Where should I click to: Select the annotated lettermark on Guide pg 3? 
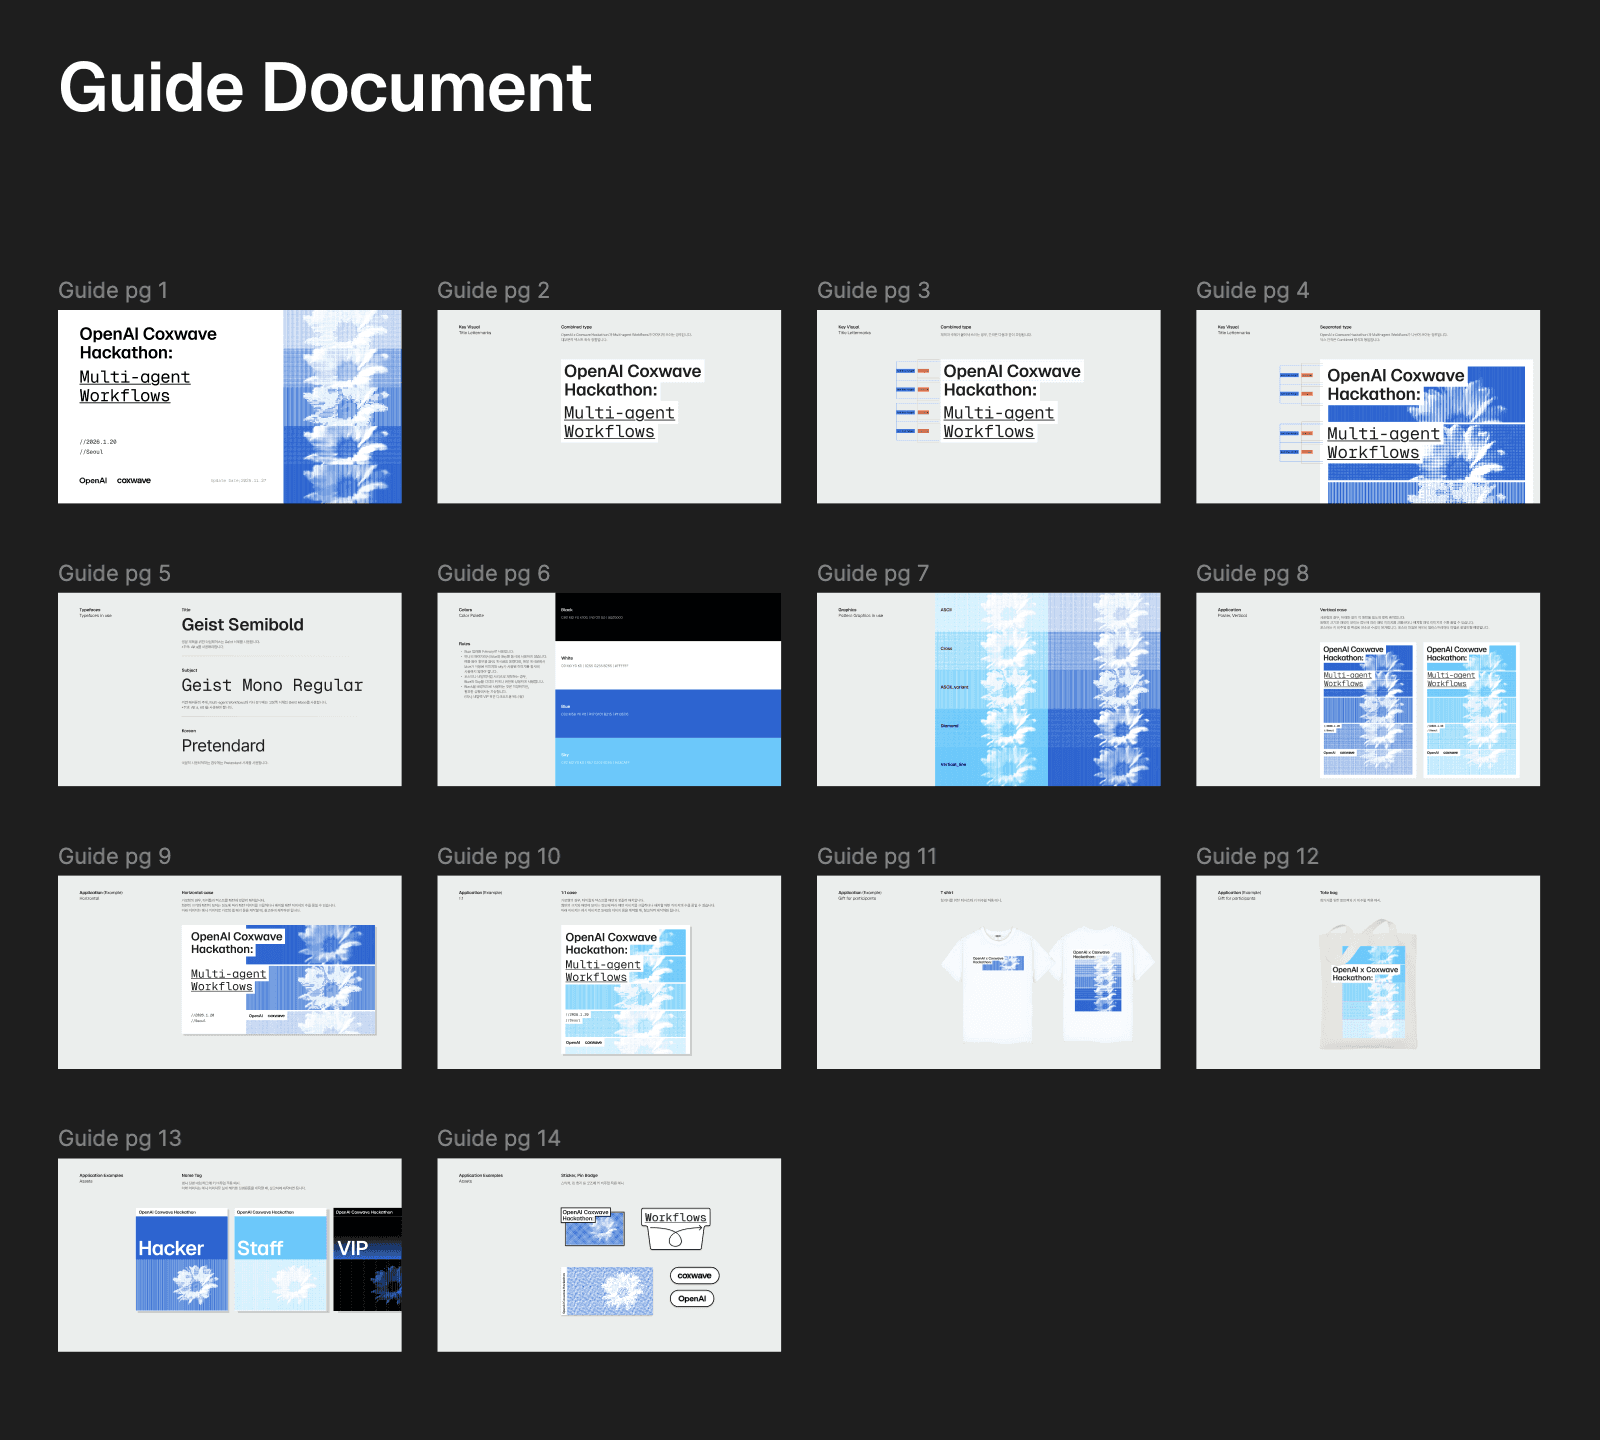pyautogui.click(x=1011, y=400)
